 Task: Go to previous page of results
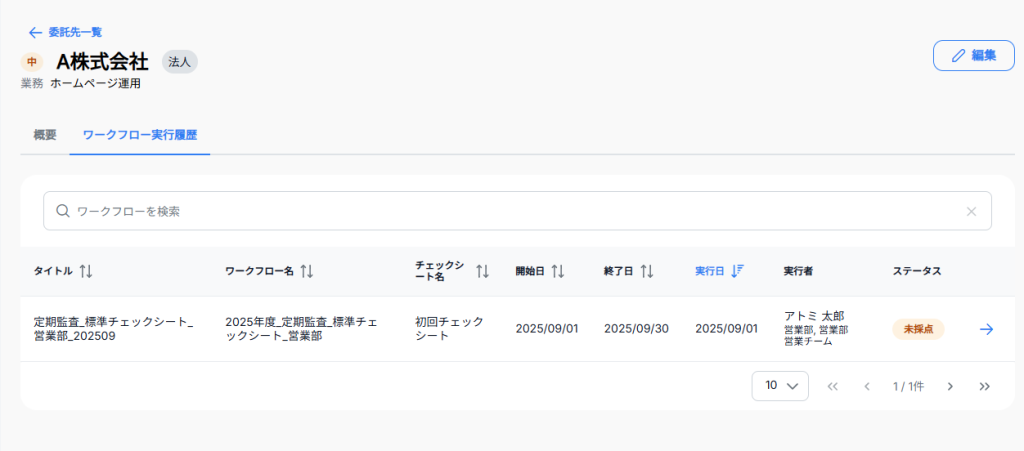tap(867, 386)
